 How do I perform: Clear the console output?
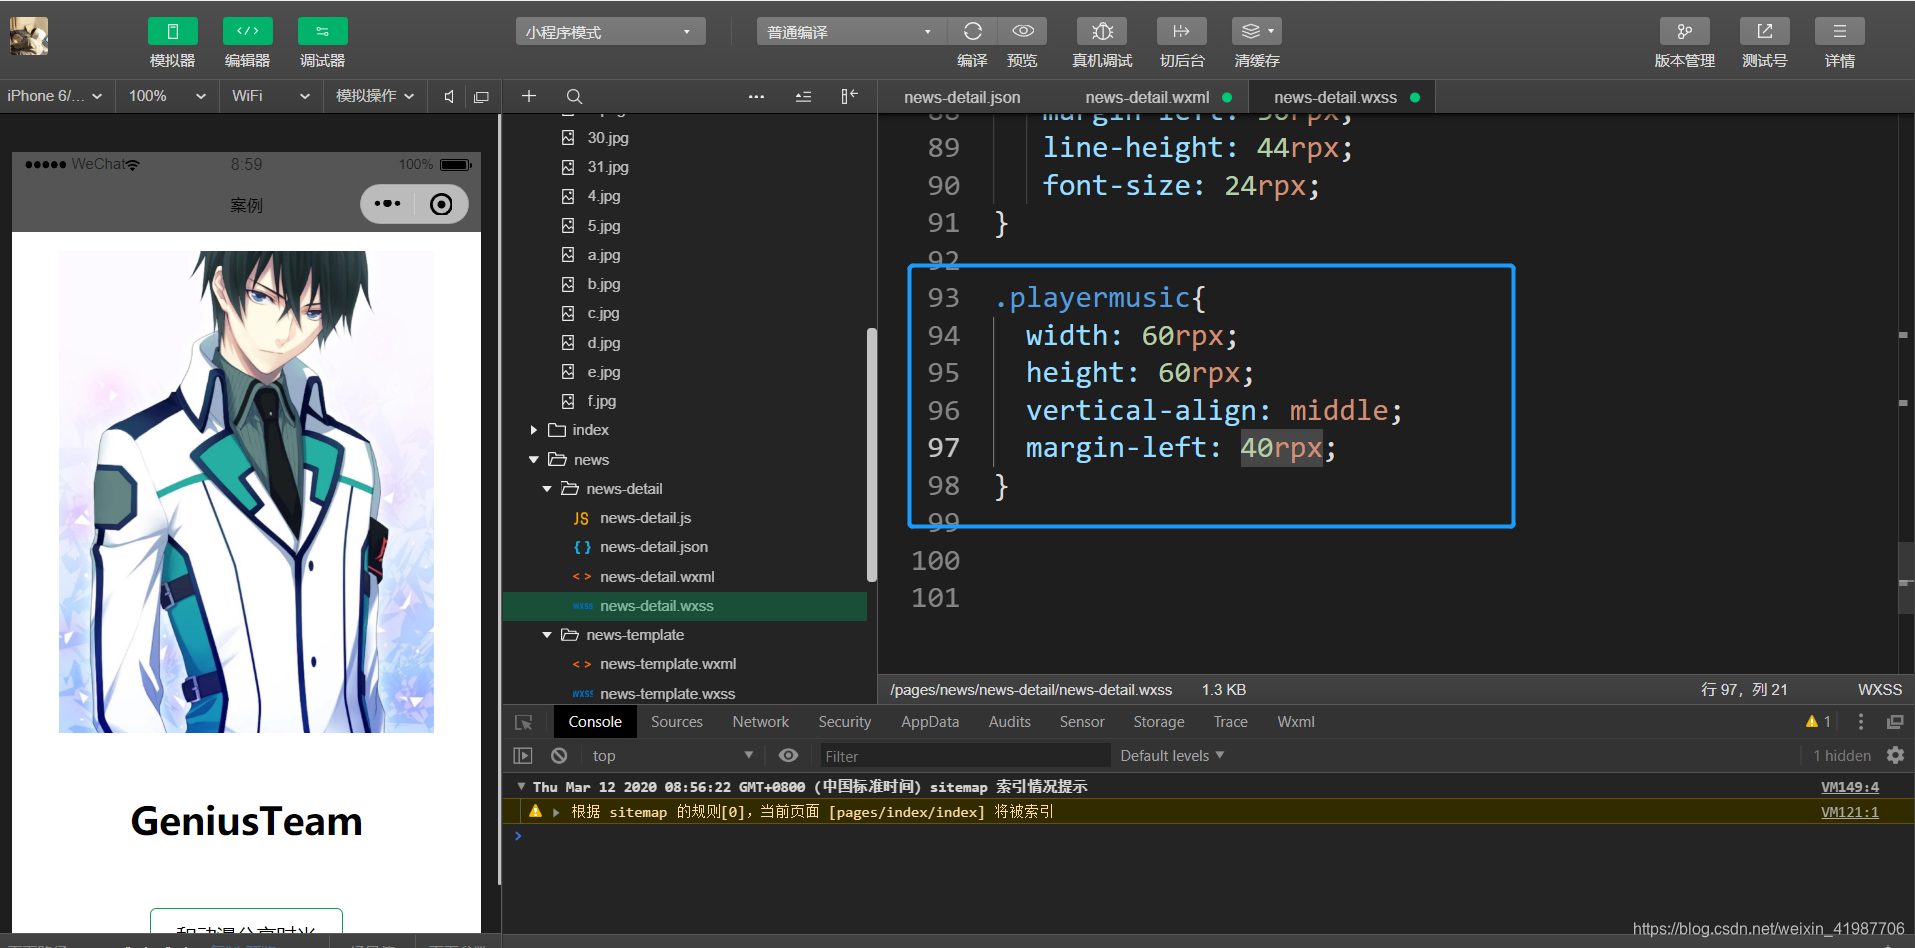559,756
